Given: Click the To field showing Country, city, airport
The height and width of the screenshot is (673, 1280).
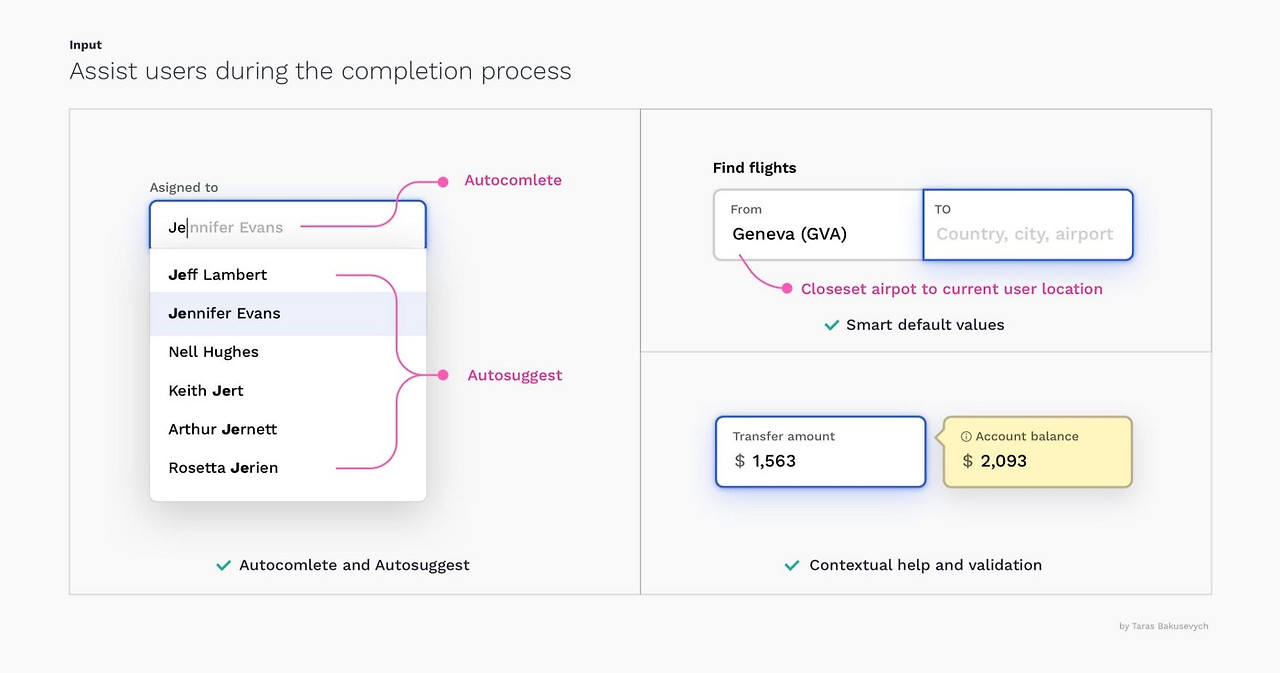Looking at the screenshot, I should (x=1027, y=224).
